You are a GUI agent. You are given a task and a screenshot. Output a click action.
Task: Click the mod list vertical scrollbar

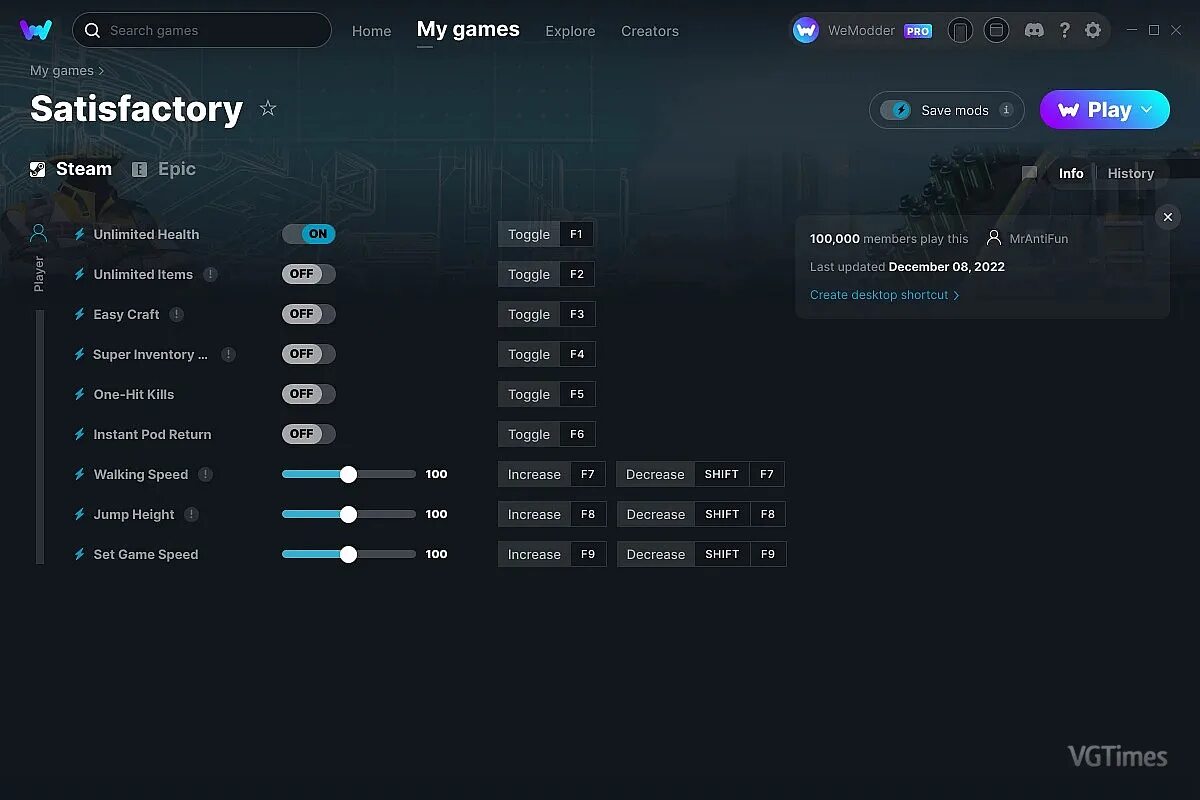[x=40, y=437]
